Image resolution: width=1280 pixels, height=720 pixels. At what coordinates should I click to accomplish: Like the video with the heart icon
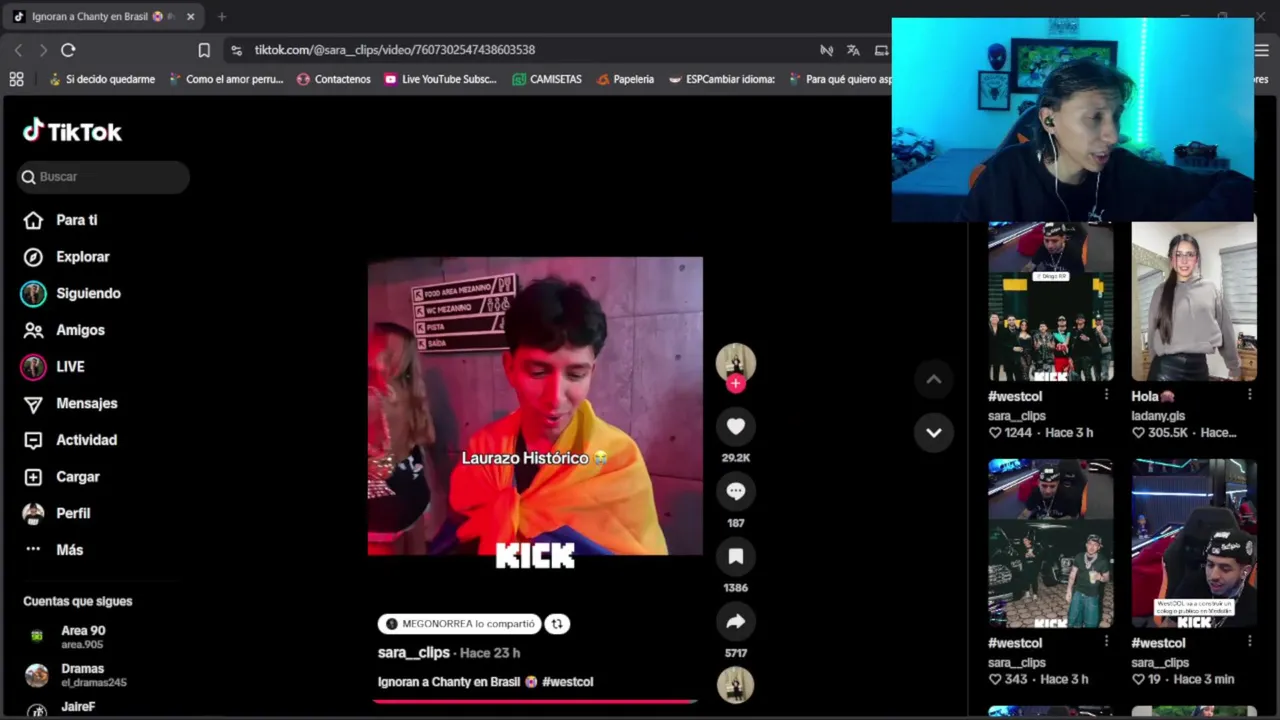tap(736, 427)
